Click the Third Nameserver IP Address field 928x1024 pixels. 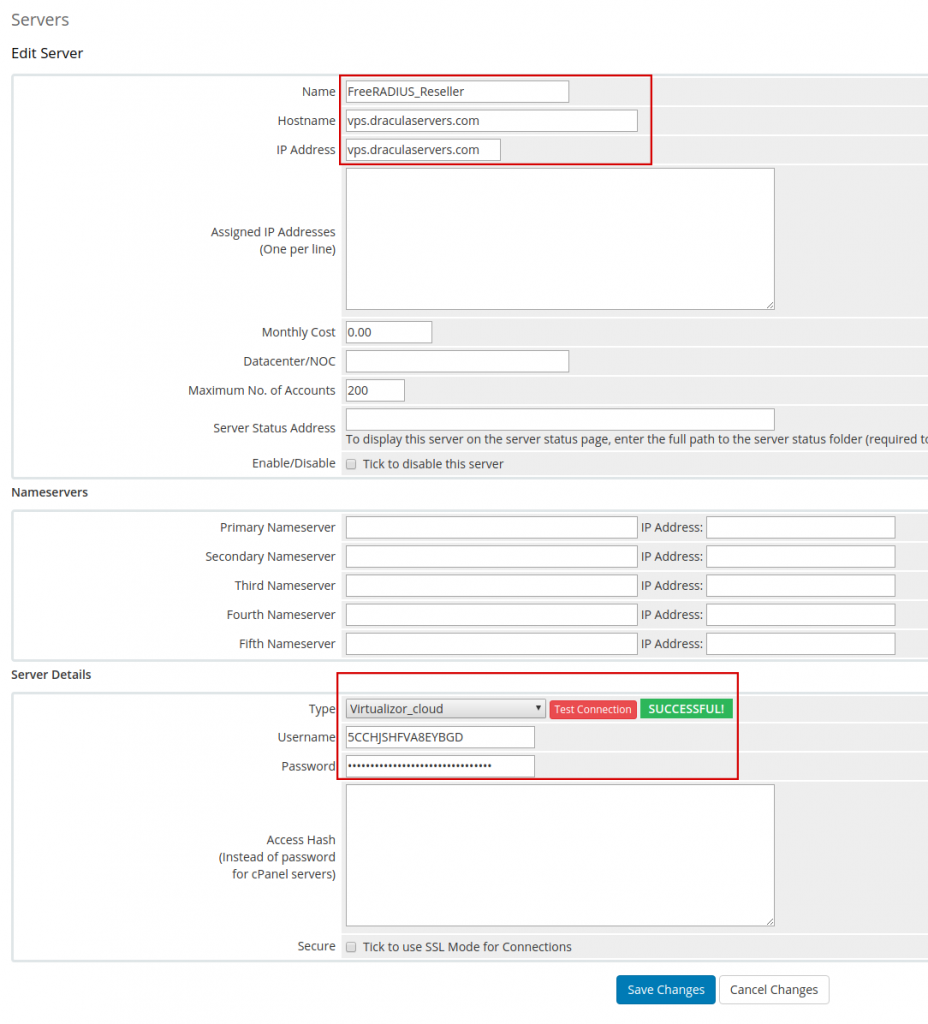pyautogui.click(x=801, y=585)
